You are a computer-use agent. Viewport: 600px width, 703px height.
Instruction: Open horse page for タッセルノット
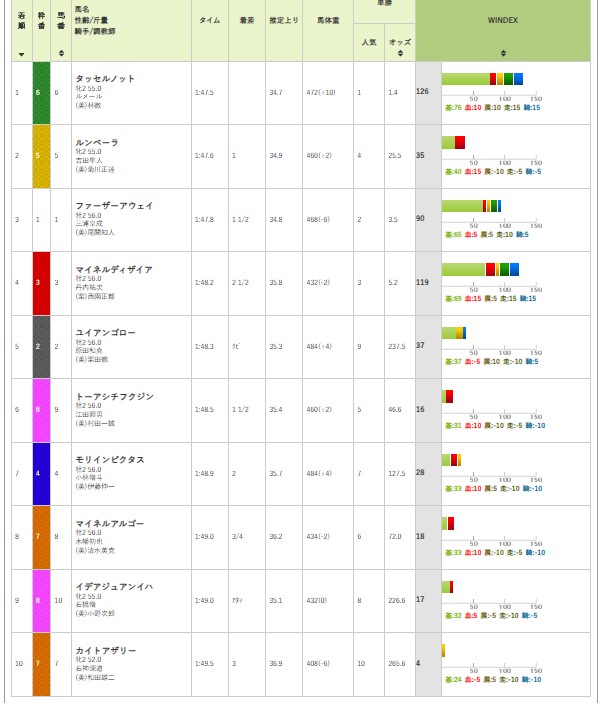pyautogui.click(x=105, y=78)
